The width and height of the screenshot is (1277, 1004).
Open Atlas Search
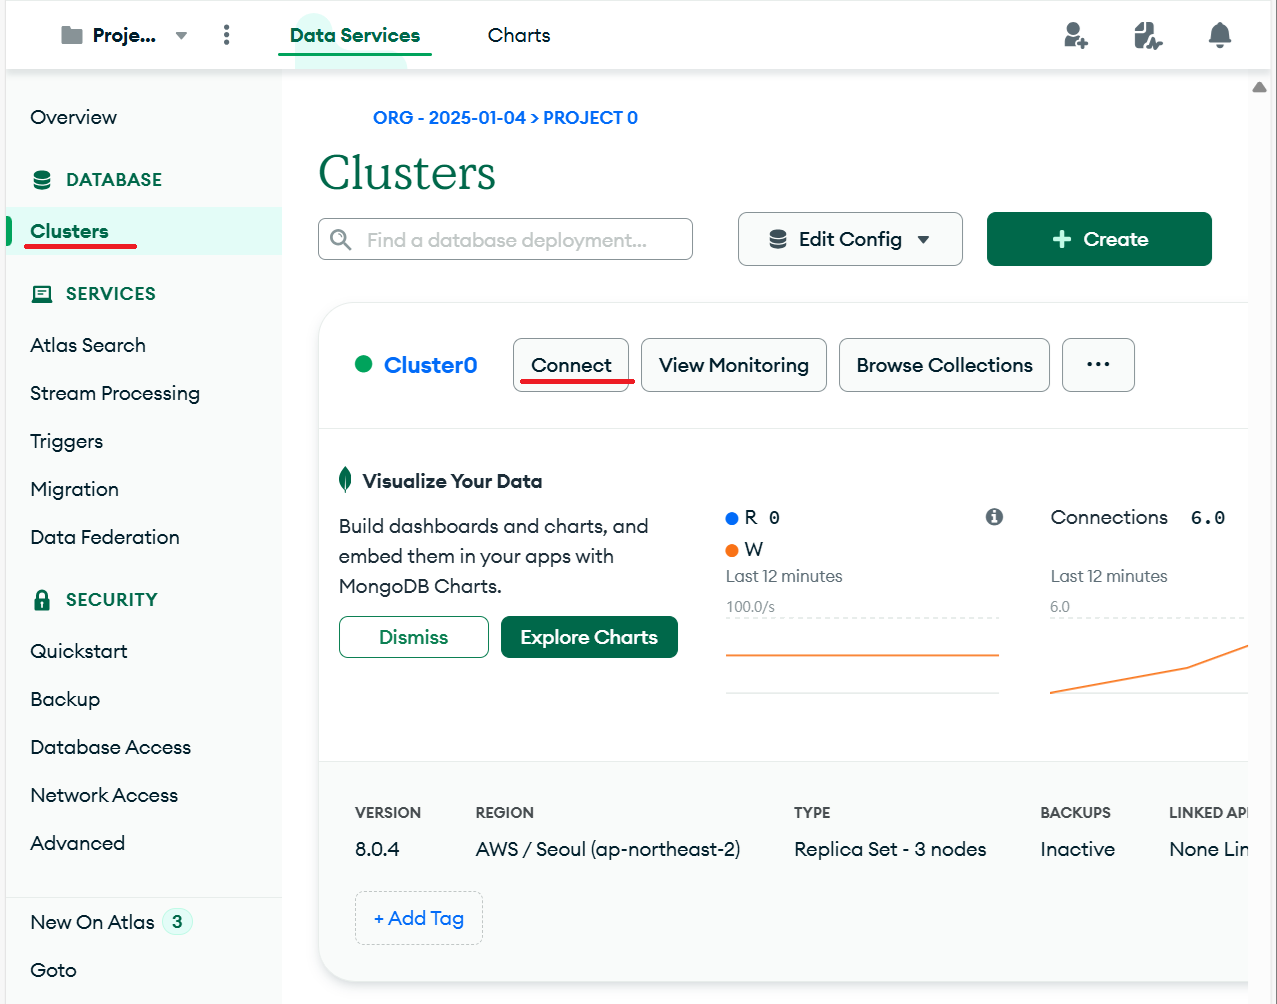click(88, 345)
